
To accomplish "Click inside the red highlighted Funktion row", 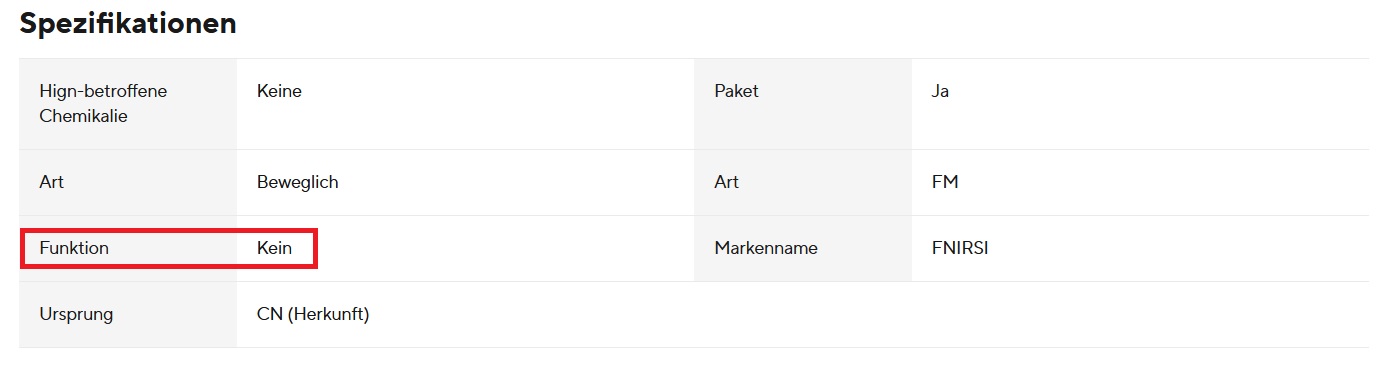I will (169, 248).
